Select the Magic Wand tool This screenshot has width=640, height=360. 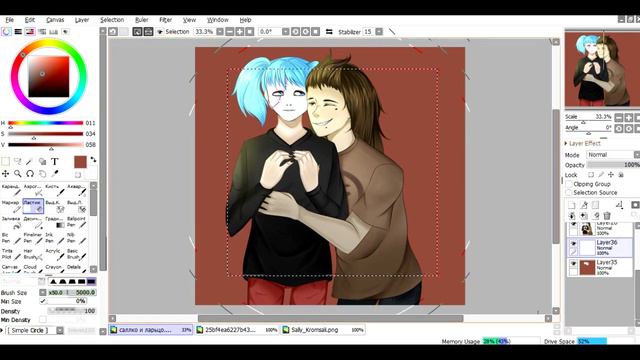(30, 162)
